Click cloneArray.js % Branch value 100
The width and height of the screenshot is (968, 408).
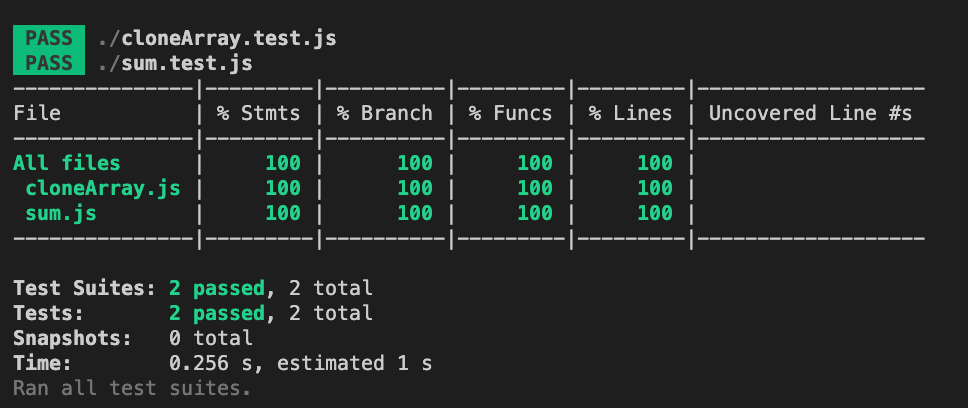point(415,188)
